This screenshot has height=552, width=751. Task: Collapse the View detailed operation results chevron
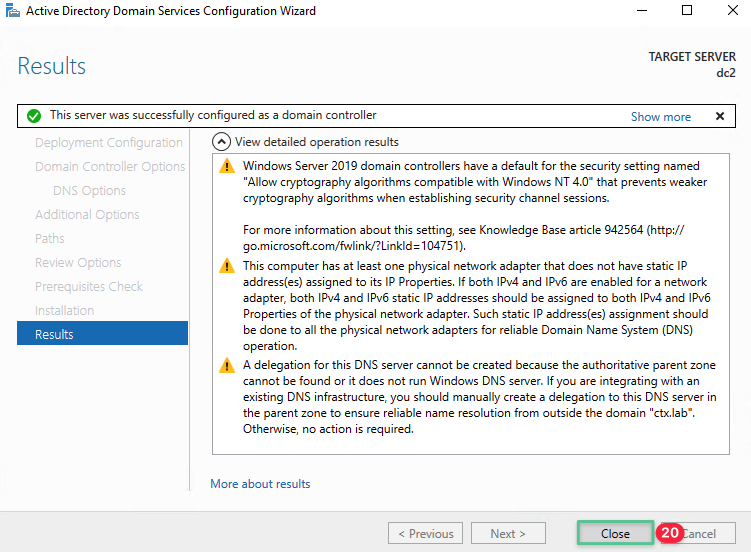click(222, 142)
